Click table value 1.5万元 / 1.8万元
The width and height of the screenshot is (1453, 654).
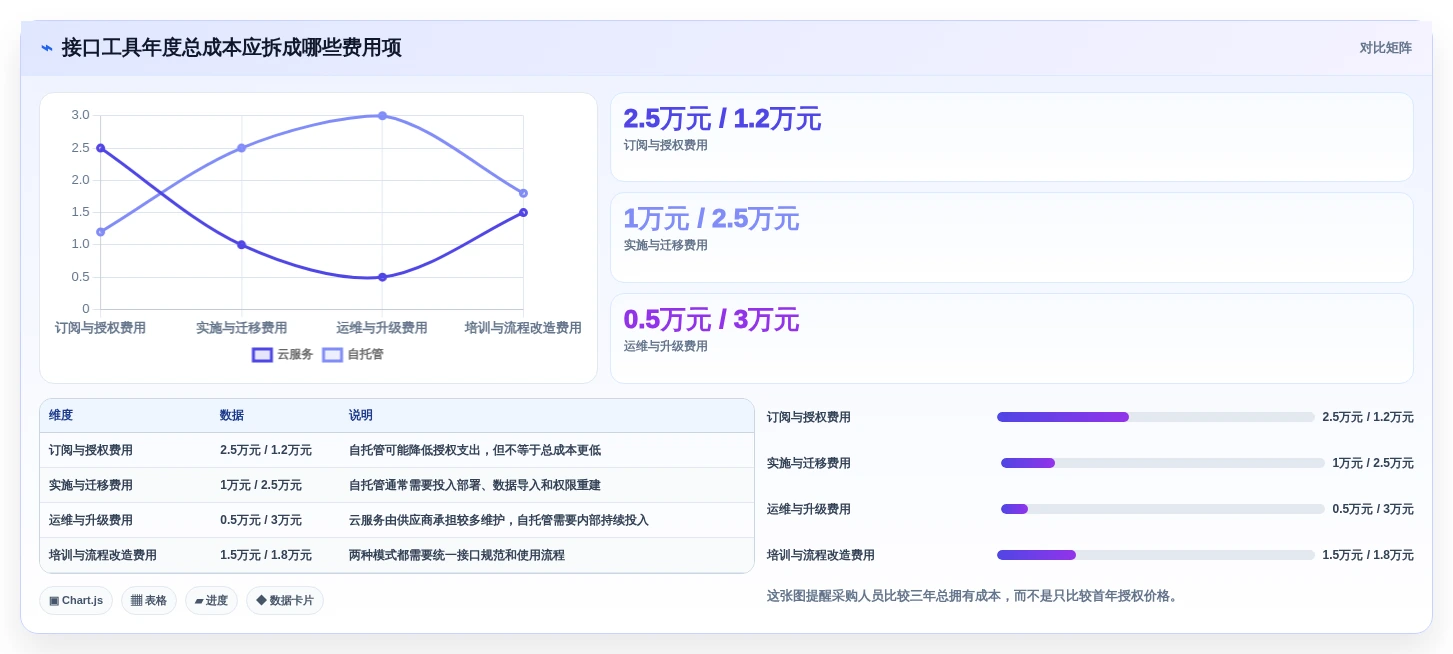(x=266, y=556)
